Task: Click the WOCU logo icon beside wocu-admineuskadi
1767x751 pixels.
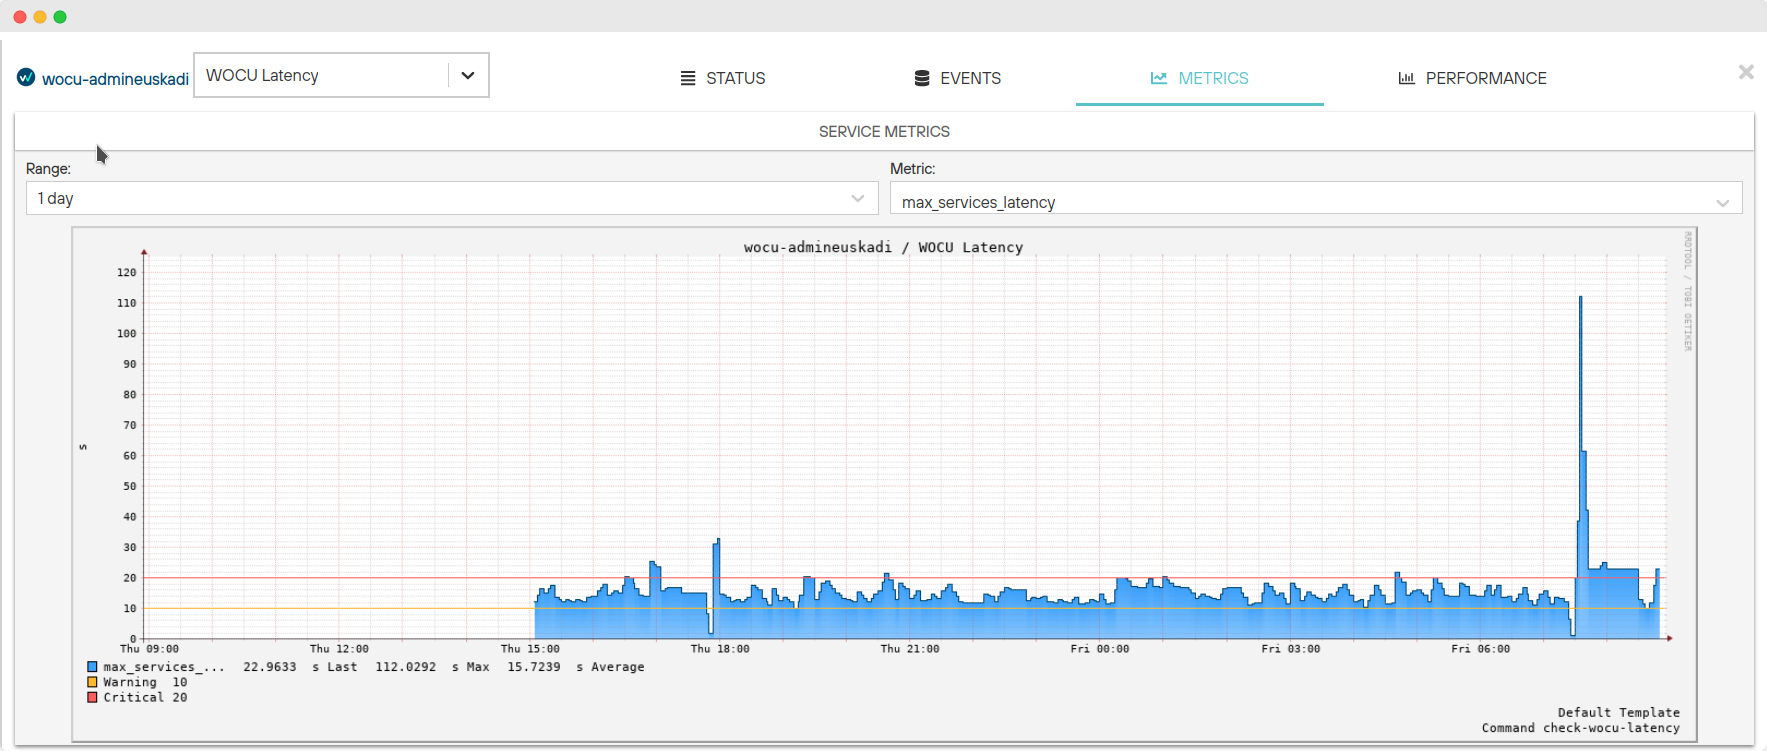Action: [x=26, y=78]
